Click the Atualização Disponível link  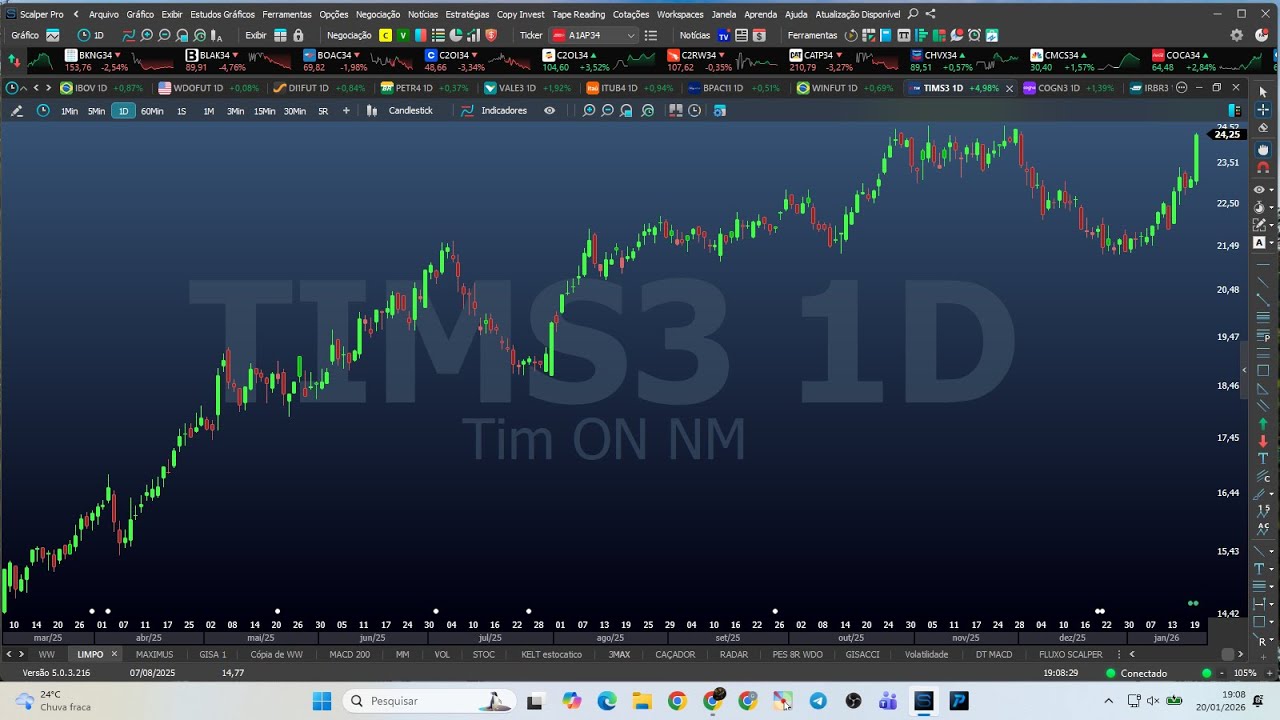857,14
